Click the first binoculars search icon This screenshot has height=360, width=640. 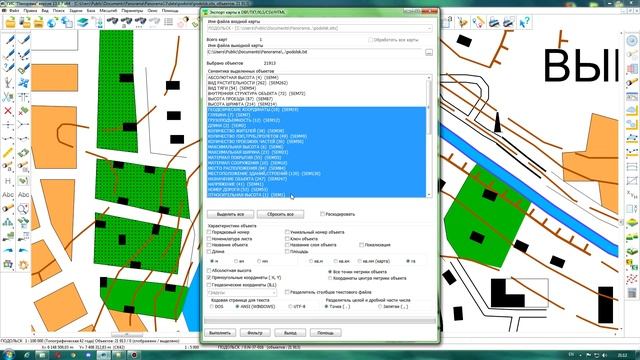(112, 22)
